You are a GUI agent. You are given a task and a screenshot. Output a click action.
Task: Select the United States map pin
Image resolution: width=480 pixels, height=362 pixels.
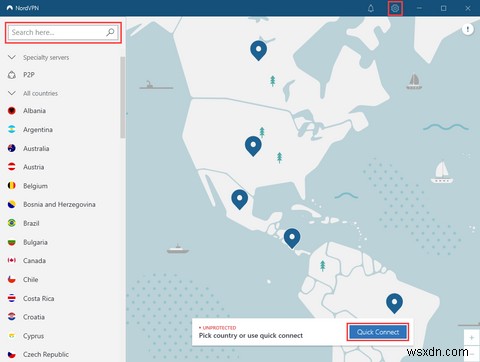tap(253, 146)
